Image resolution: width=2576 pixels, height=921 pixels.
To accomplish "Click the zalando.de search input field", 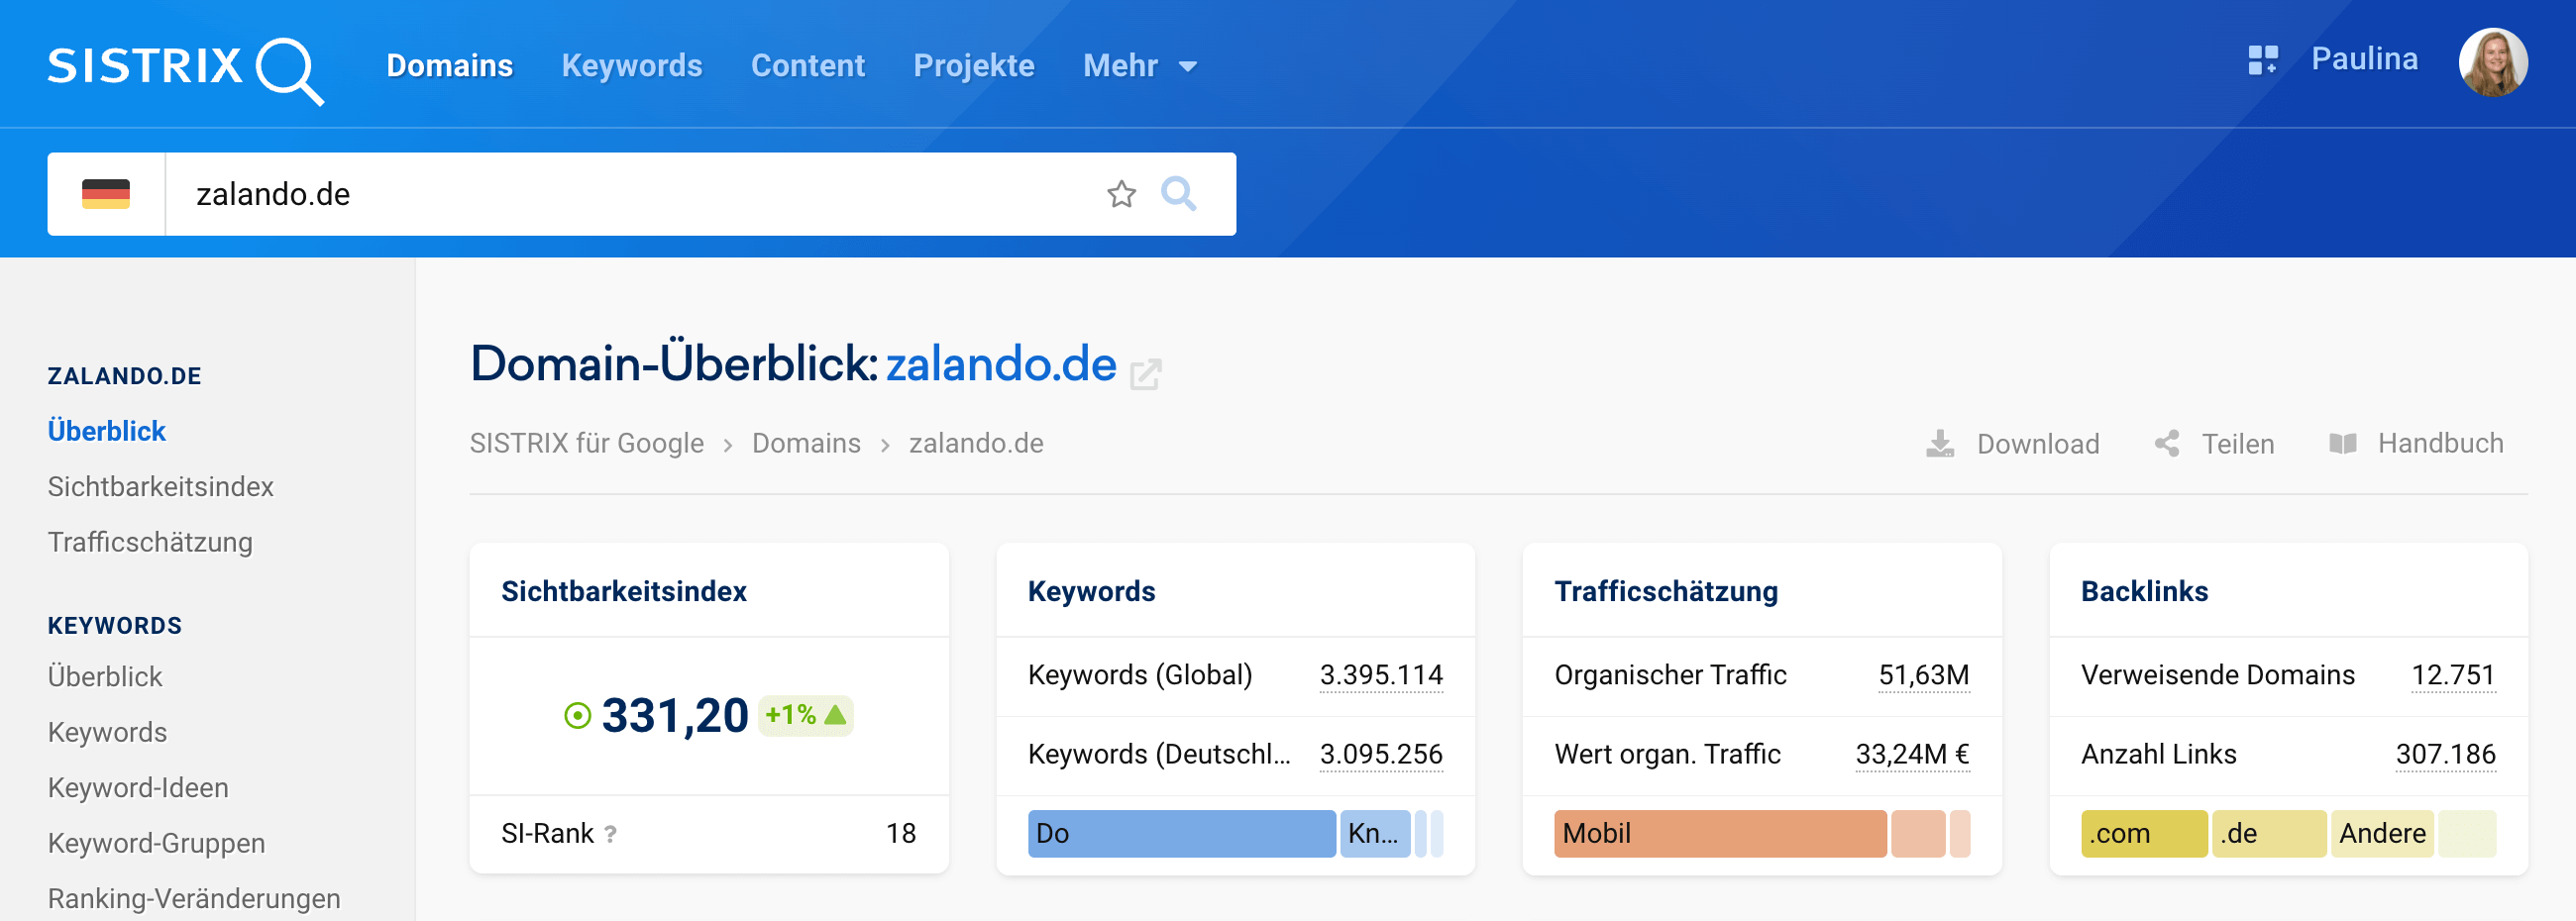I will 630,194.
